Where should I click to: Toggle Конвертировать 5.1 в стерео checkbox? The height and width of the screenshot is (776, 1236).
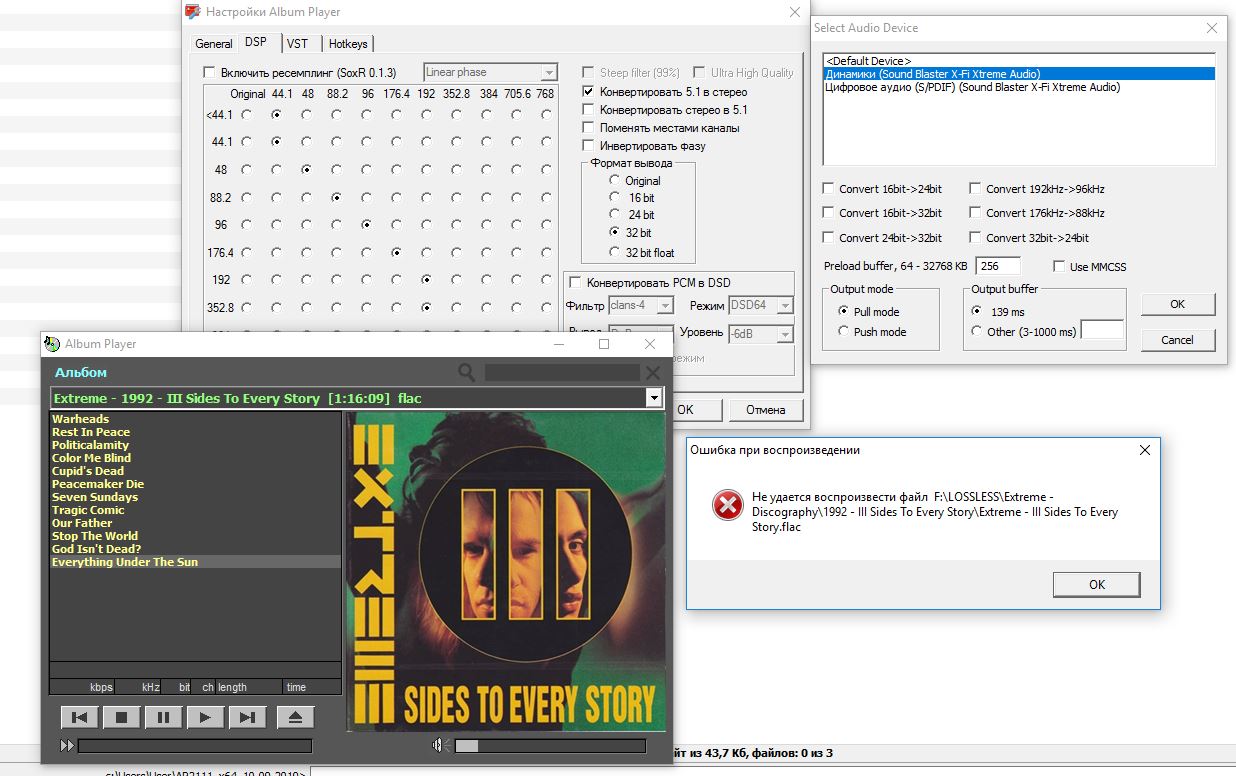tap(589, 92)
